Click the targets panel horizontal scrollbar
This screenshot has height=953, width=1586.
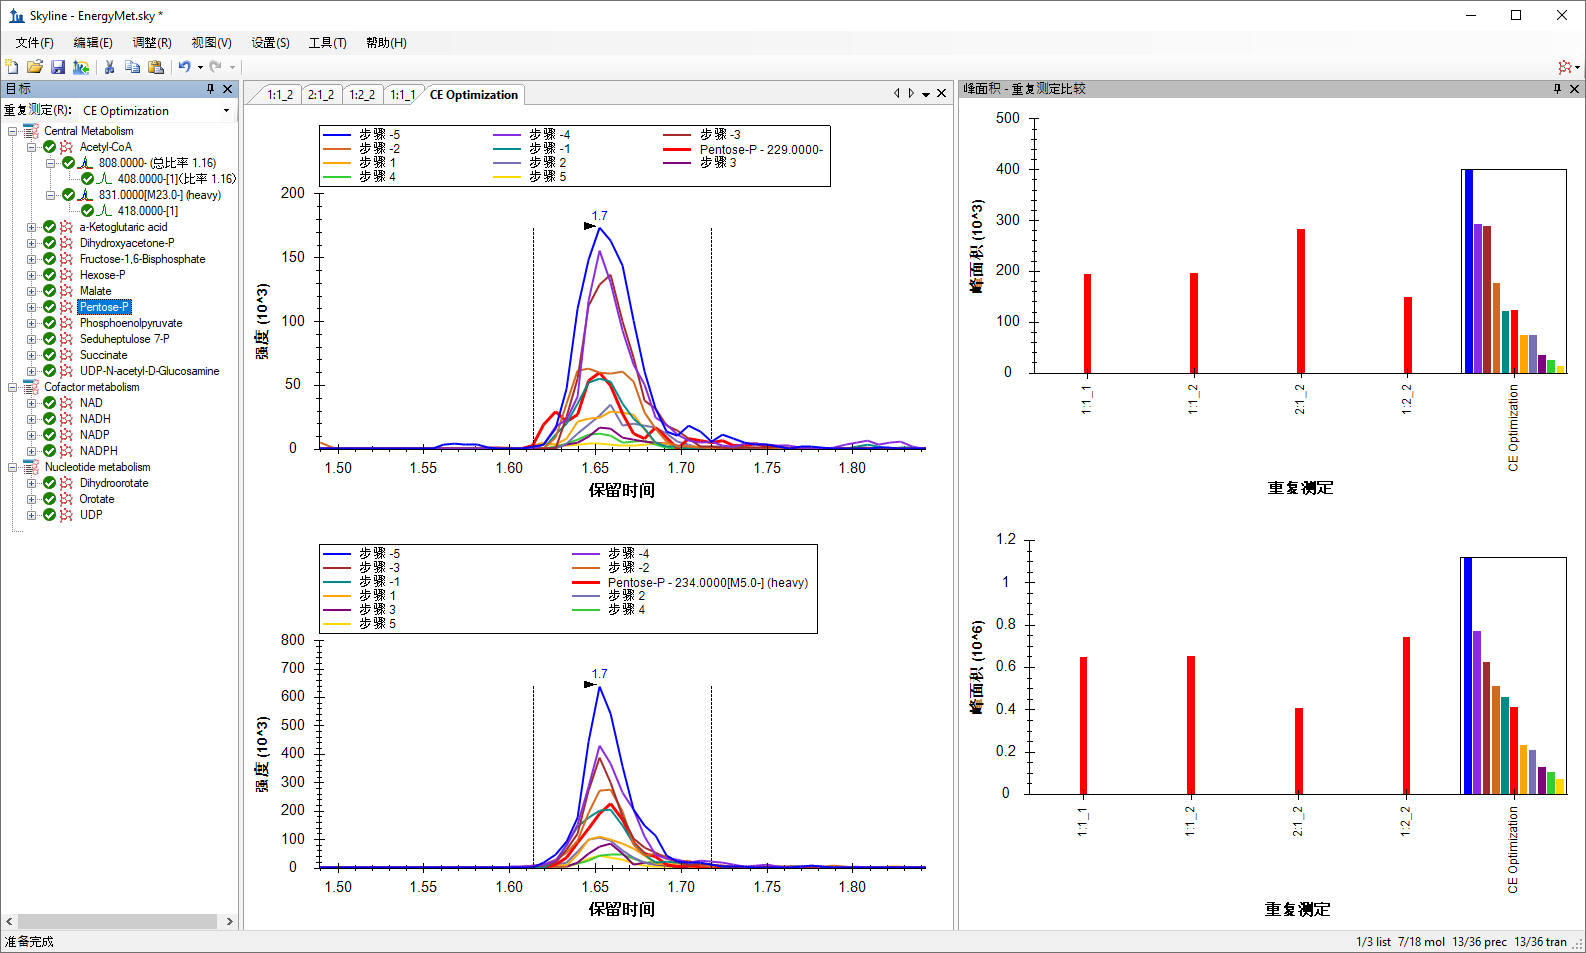(x=118, y=921)
